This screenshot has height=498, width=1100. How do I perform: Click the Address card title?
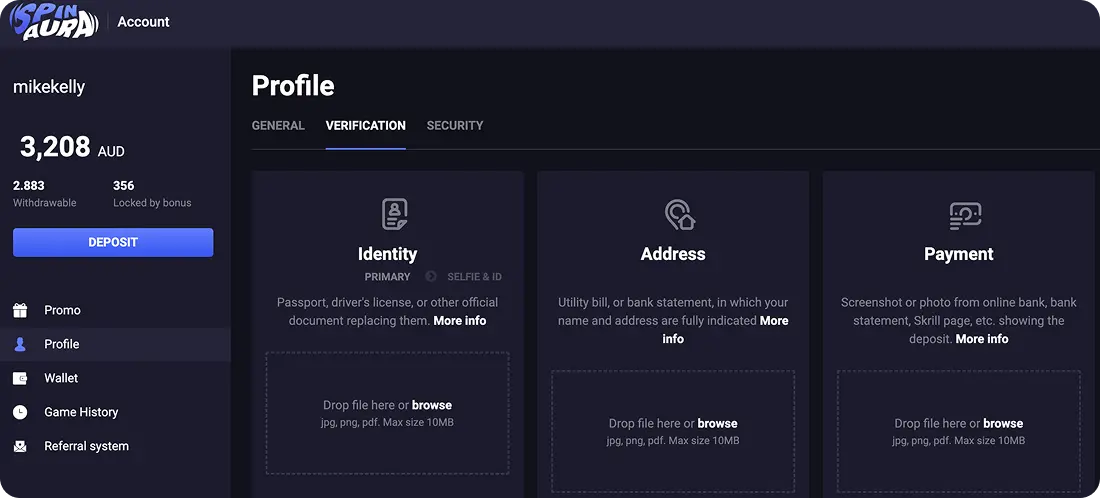(673, 254)
